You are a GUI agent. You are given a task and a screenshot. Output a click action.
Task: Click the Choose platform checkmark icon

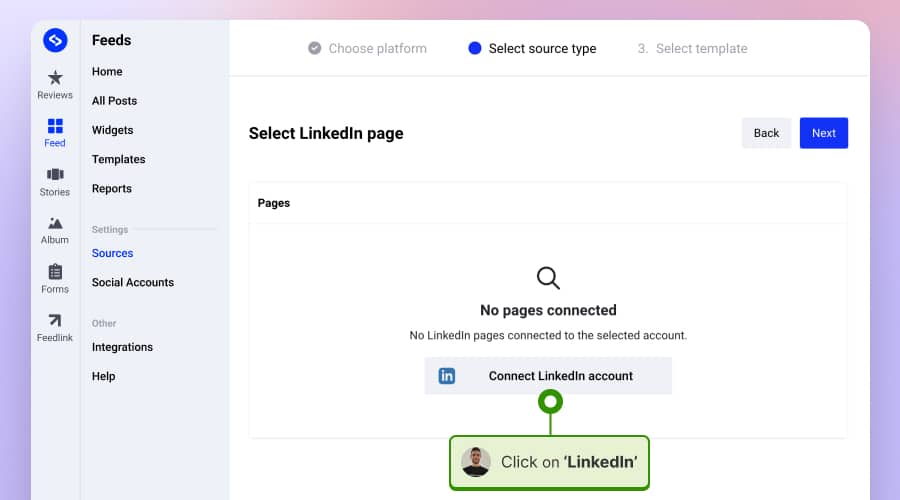click(315, 48)
